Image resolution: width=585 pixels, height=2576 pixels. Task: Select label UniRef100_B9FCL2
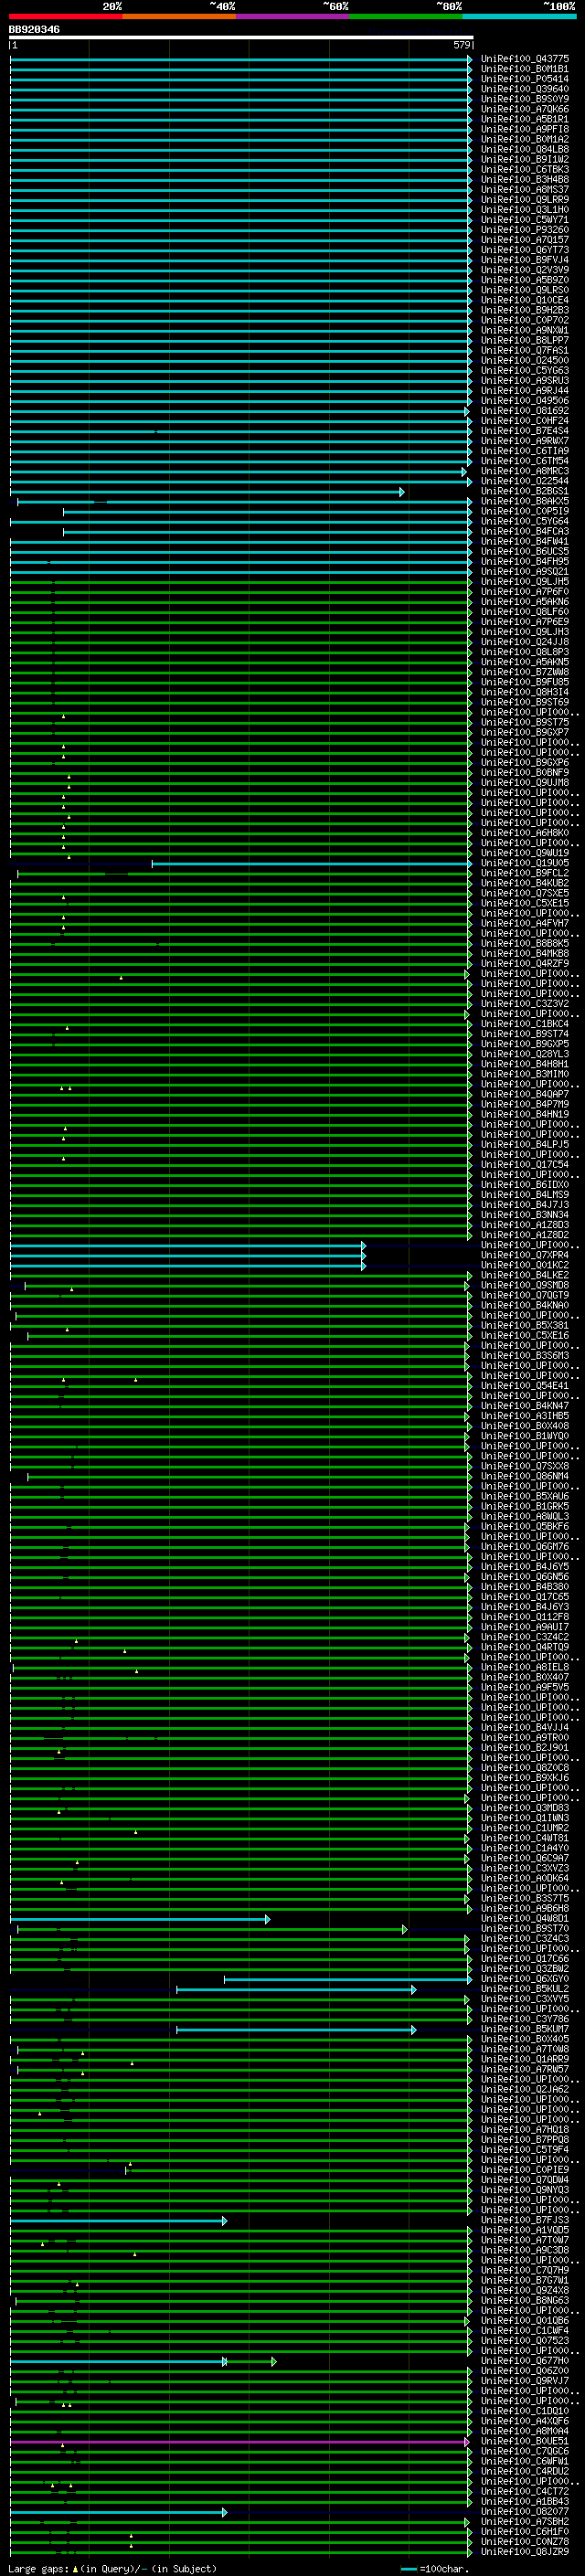pos(525,874)
